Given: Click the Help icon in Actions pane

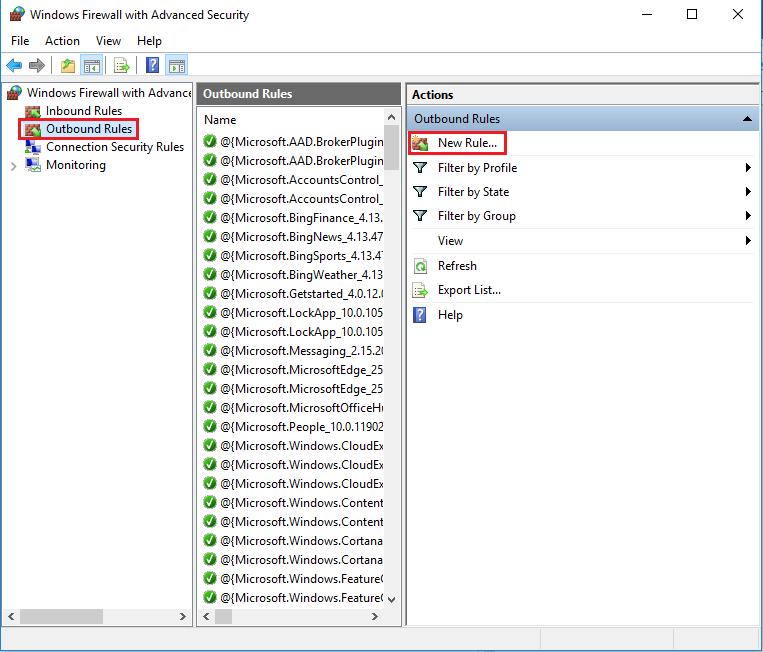Looking at the screenshot, I should point(419,315).
